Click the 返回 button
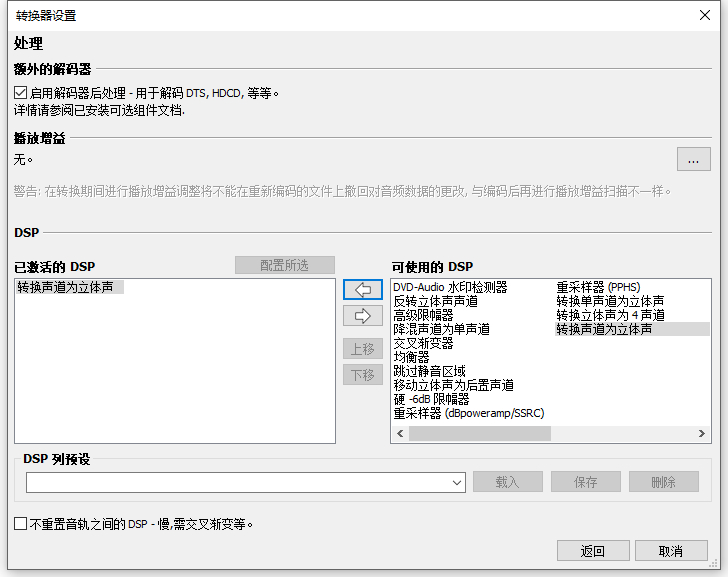 coord(593,551)
